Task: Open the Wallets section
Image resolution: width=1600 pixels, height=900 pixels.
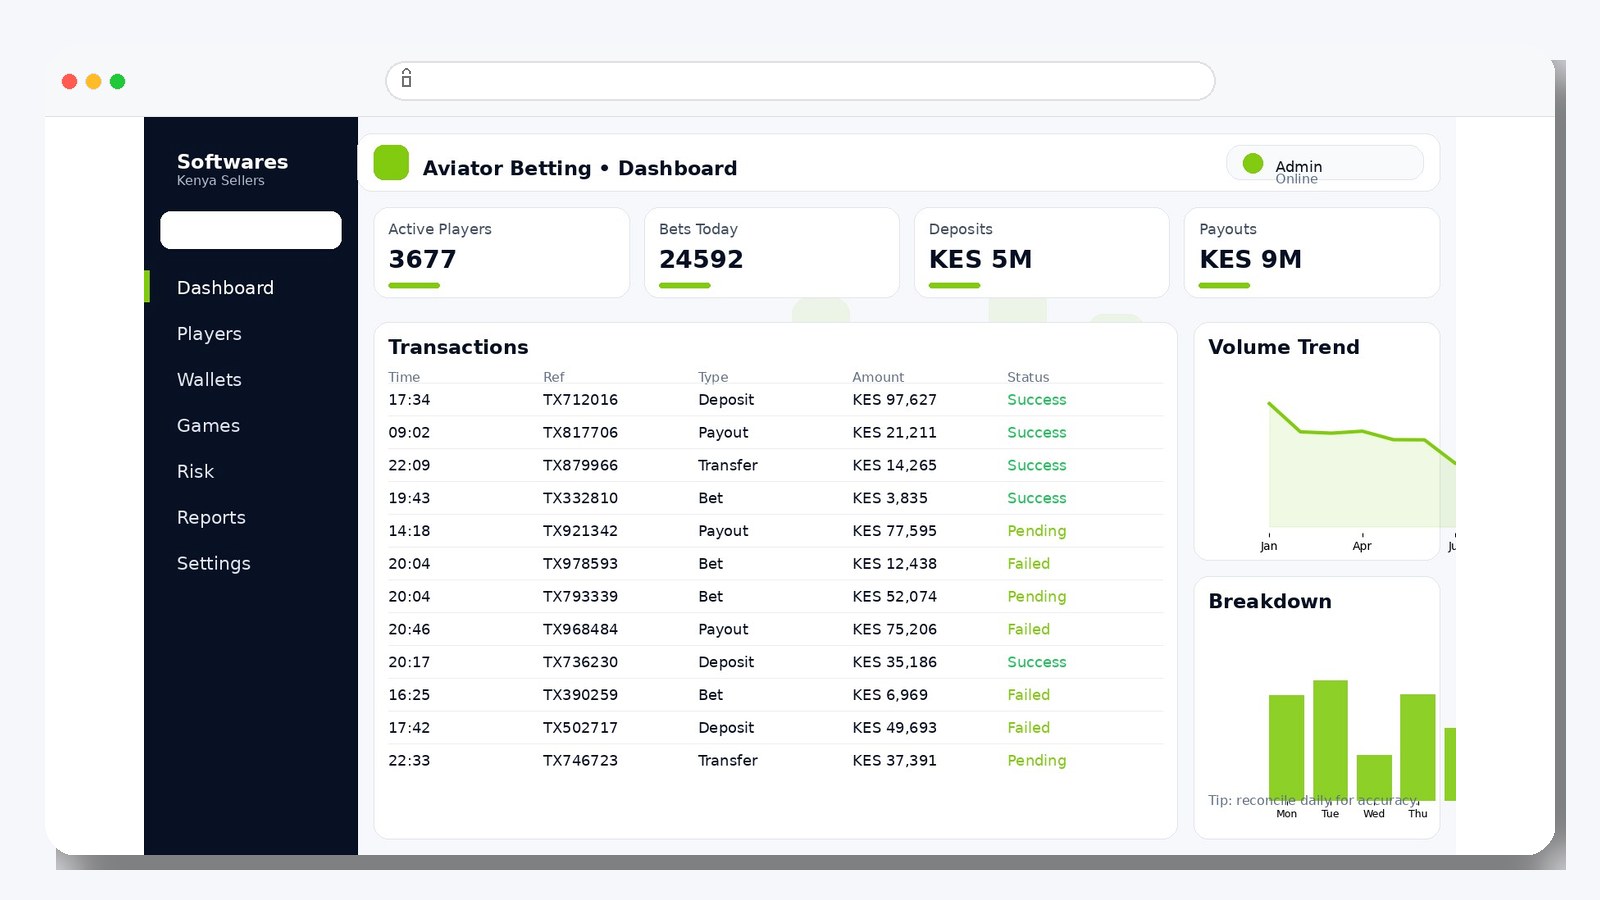Action: pyautogui.click(x=209, y=379)
